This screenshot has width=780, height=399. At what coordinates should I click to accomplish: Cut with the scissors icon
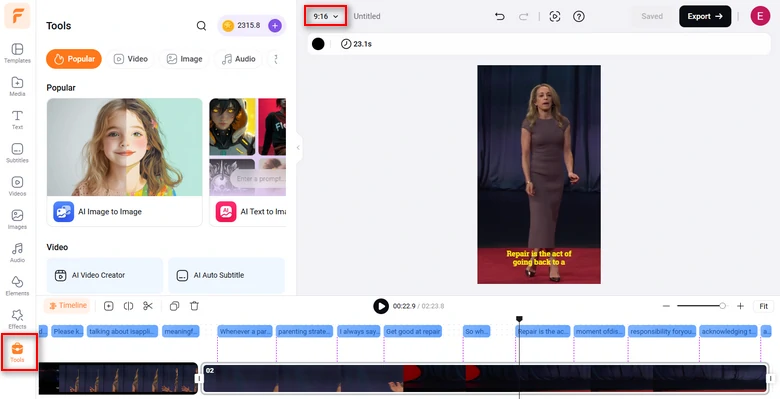tap(148, 306)
